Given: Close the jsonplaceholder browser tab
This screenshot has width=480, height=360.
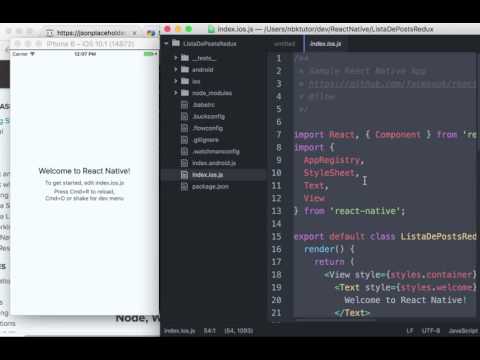Looking at the screenshot, I should click(x=134, y=33).
